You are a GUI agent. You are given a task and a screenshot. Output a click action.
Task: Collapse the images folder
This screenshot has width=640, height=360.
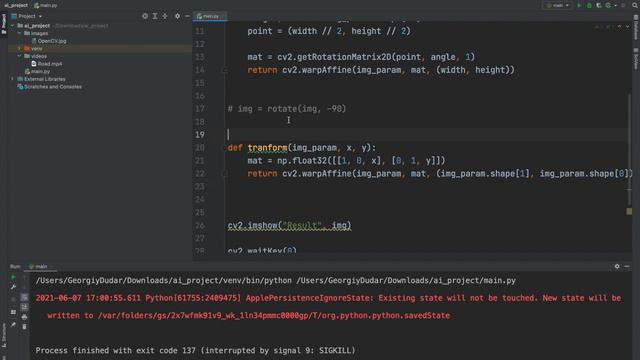[x=19, y=33]
